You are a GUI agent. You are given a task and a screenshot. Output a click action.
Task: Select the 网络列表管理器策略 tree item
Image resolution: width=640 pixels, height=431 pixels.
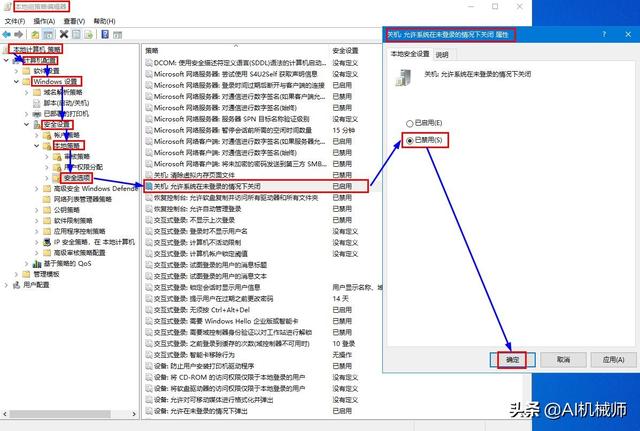point(83,199)
